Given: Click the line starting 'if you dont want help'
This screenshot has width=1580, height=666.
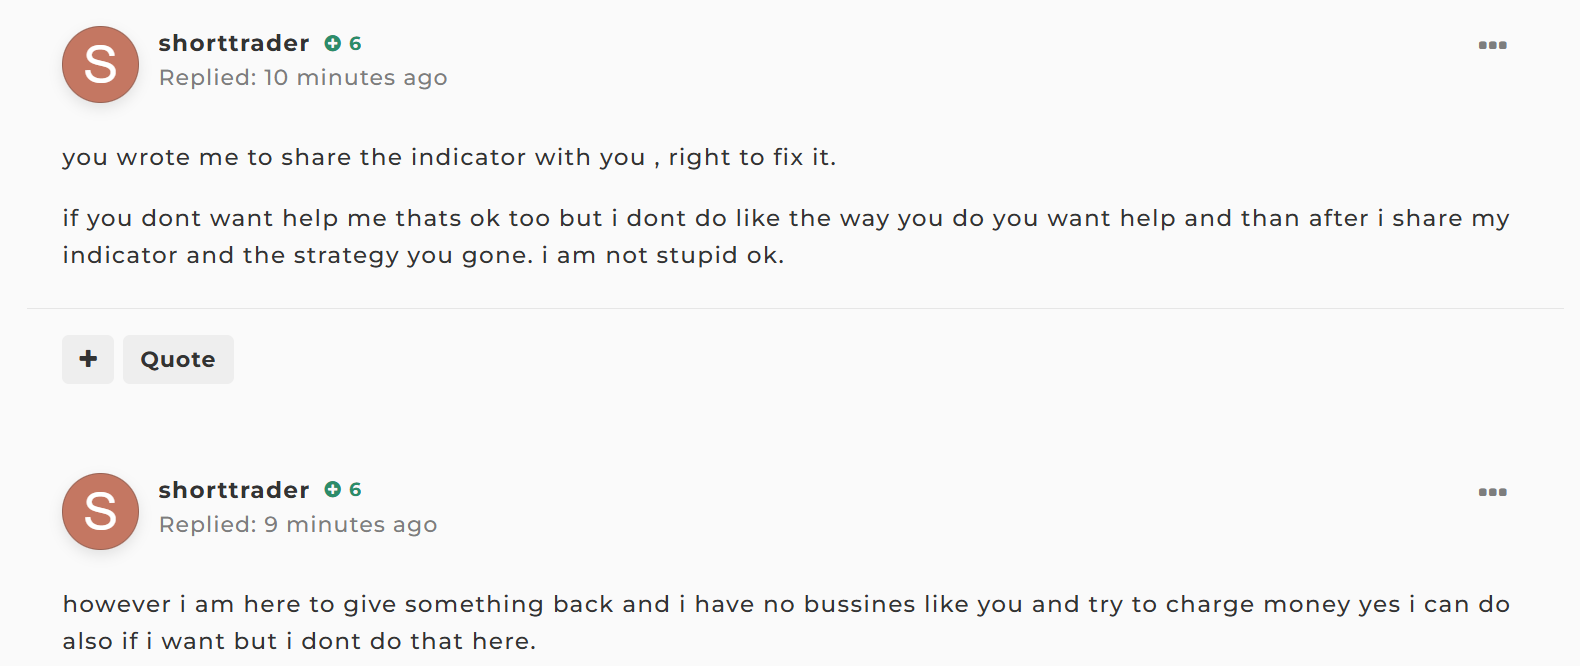Looking at the screenshot, I should point(786,219).
